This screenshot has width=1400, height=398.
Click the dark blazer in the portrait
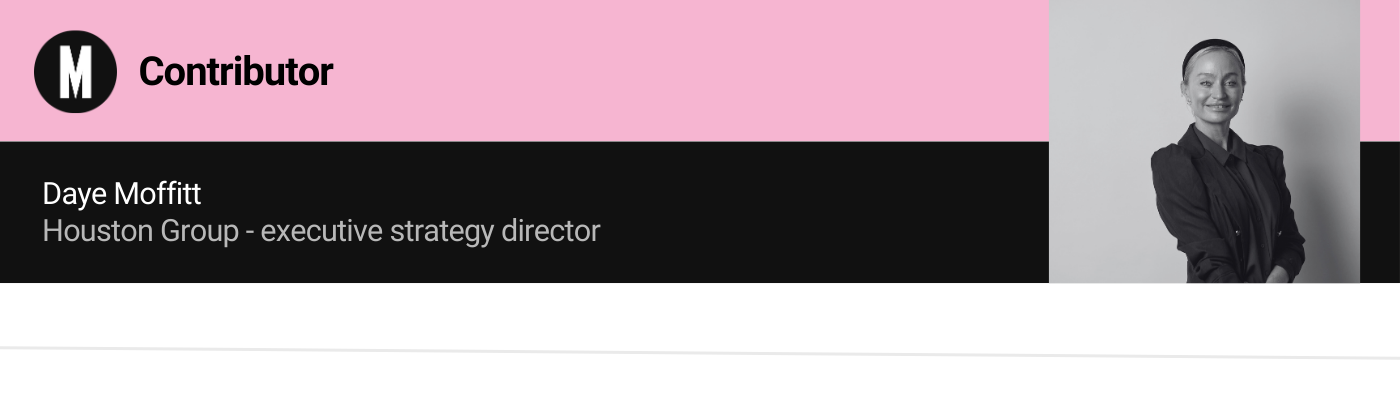tap(1225, 205)
